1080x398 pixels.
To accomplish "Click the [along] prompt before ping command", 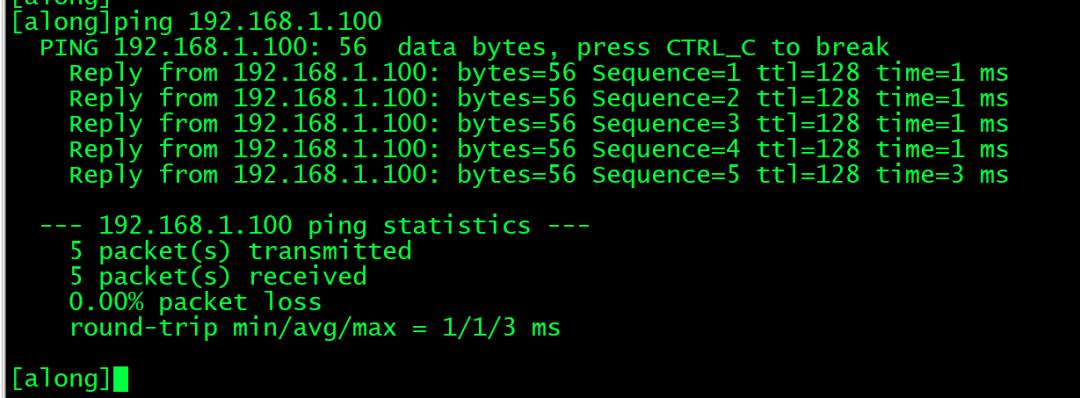I will (61, 22).
